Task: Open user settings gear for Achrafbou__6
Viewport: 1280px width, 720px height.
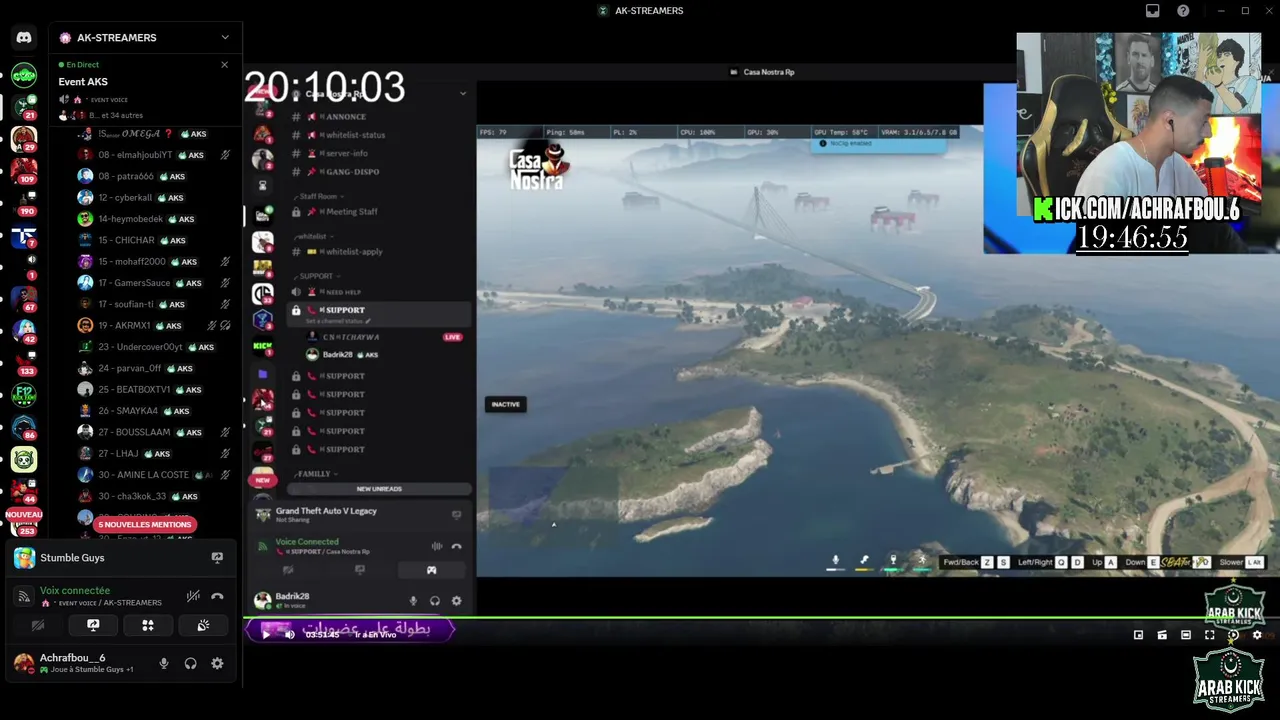Action: click(217, 663)
